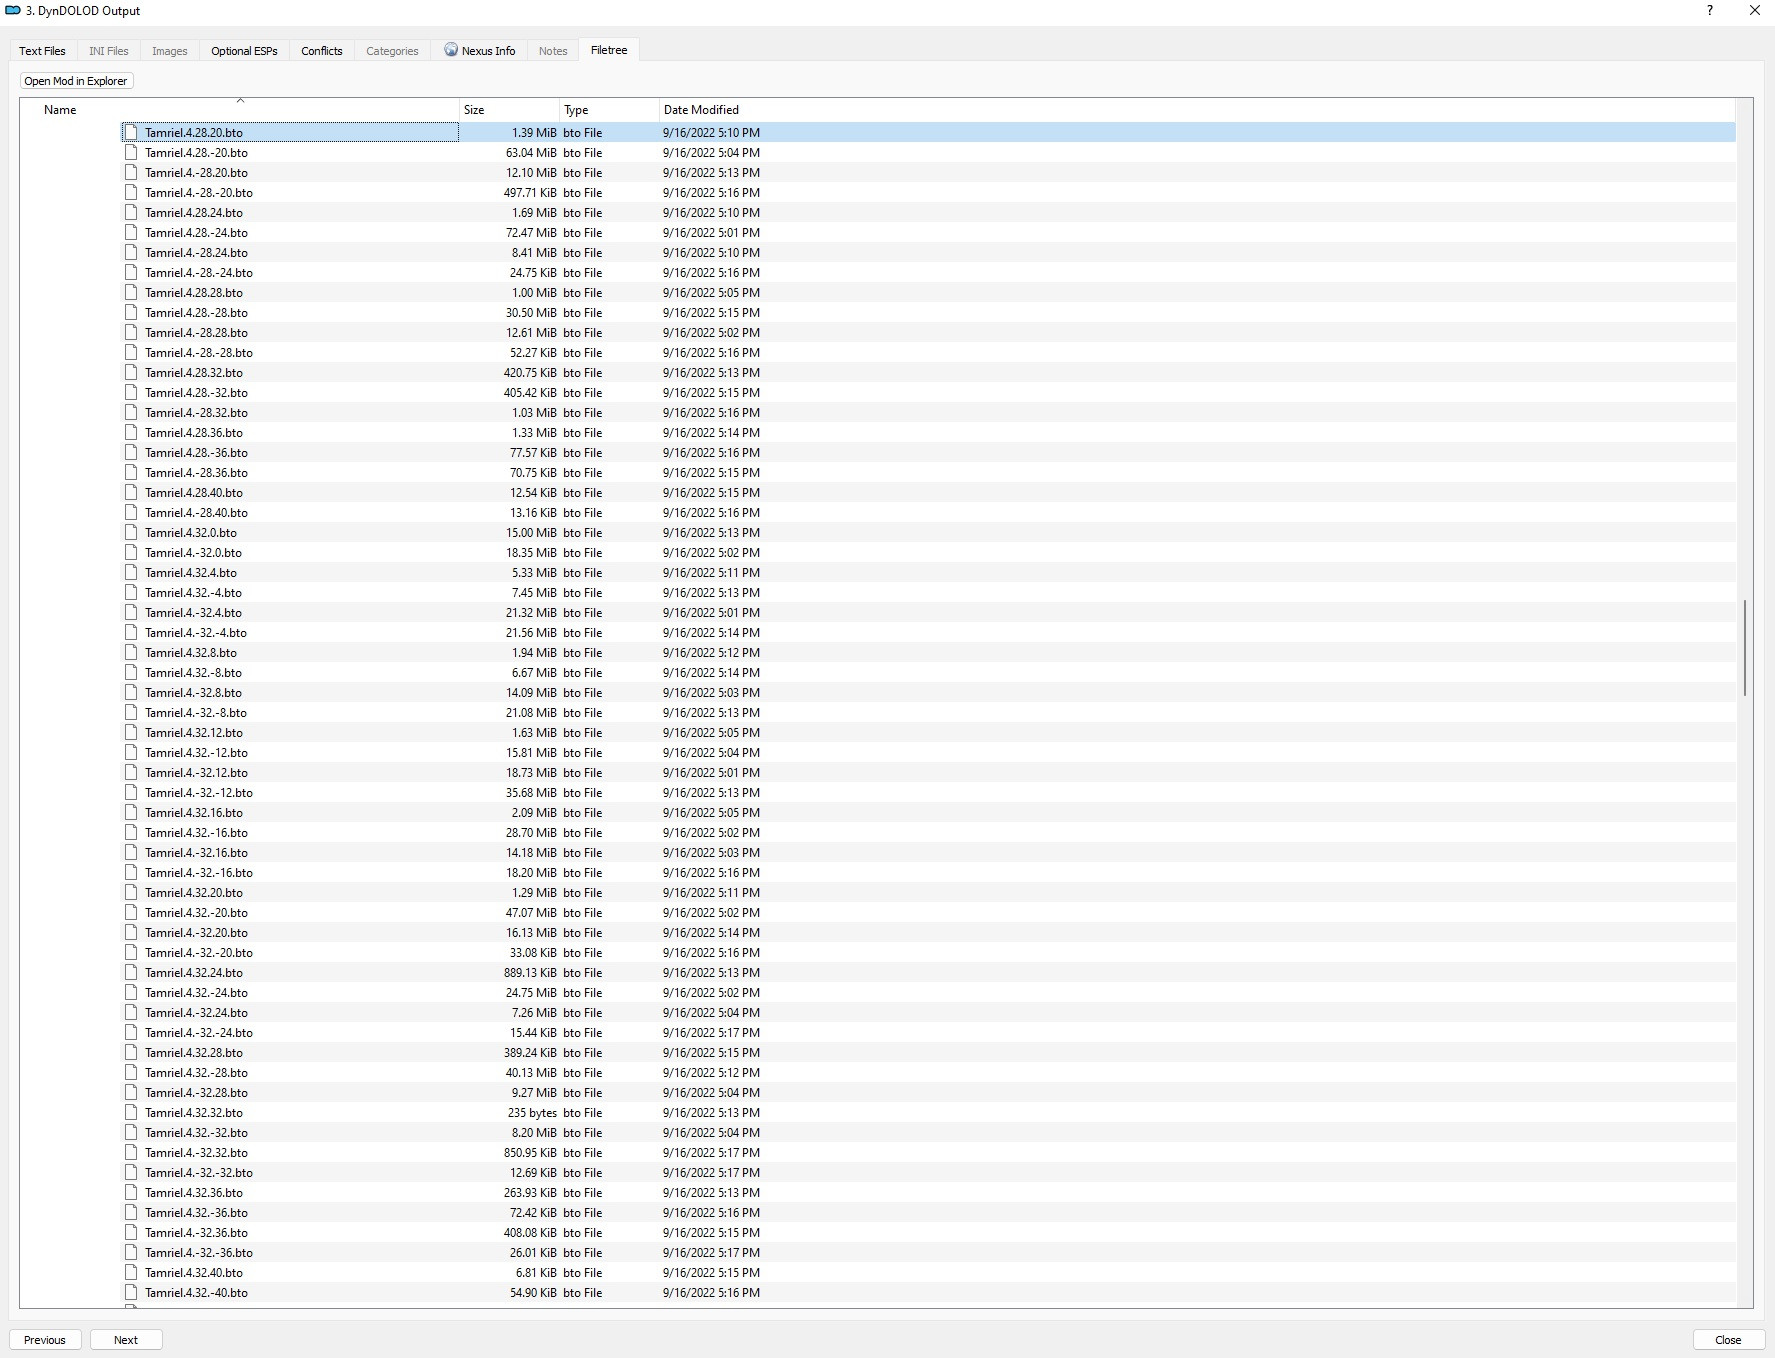Click the 63.04 MiB size cell

(x=531, y=152)
